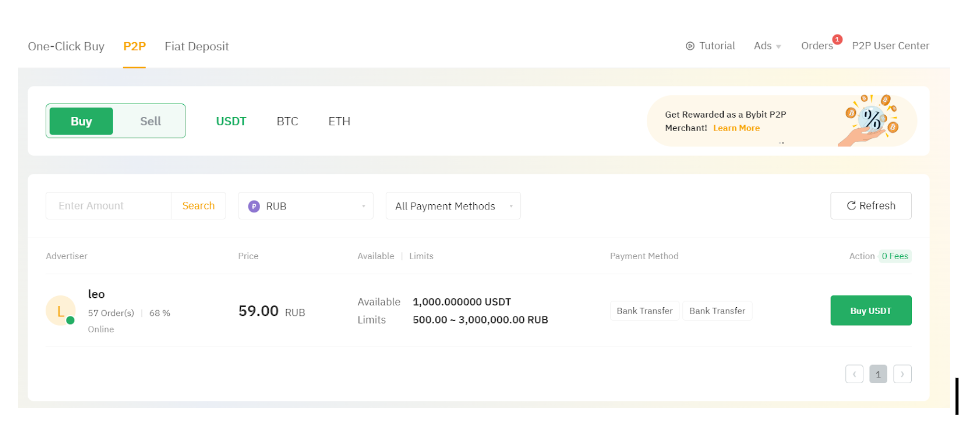Viewport: 968px width, 424px height.
Task: Go to next page arrow
Action: 902,374
